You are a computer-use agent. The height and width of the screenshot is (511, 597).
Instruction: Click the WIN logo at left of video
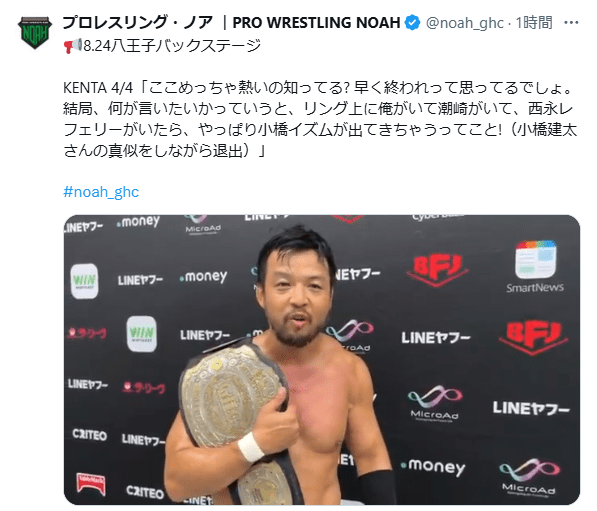85,281
